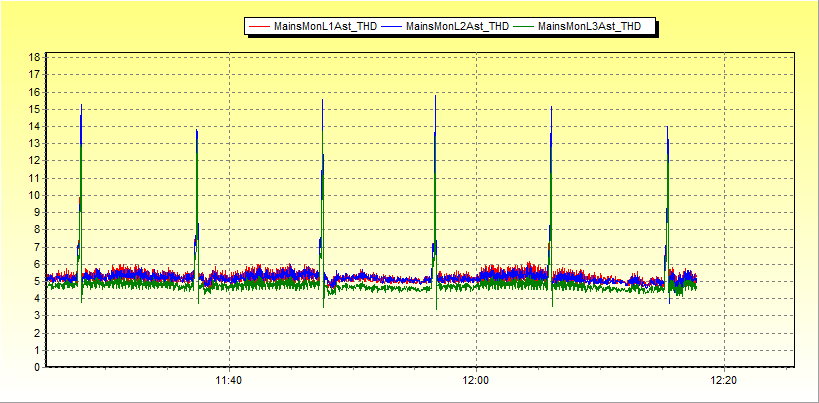Pick the 5 label on the Y axis

click(37, 281)
